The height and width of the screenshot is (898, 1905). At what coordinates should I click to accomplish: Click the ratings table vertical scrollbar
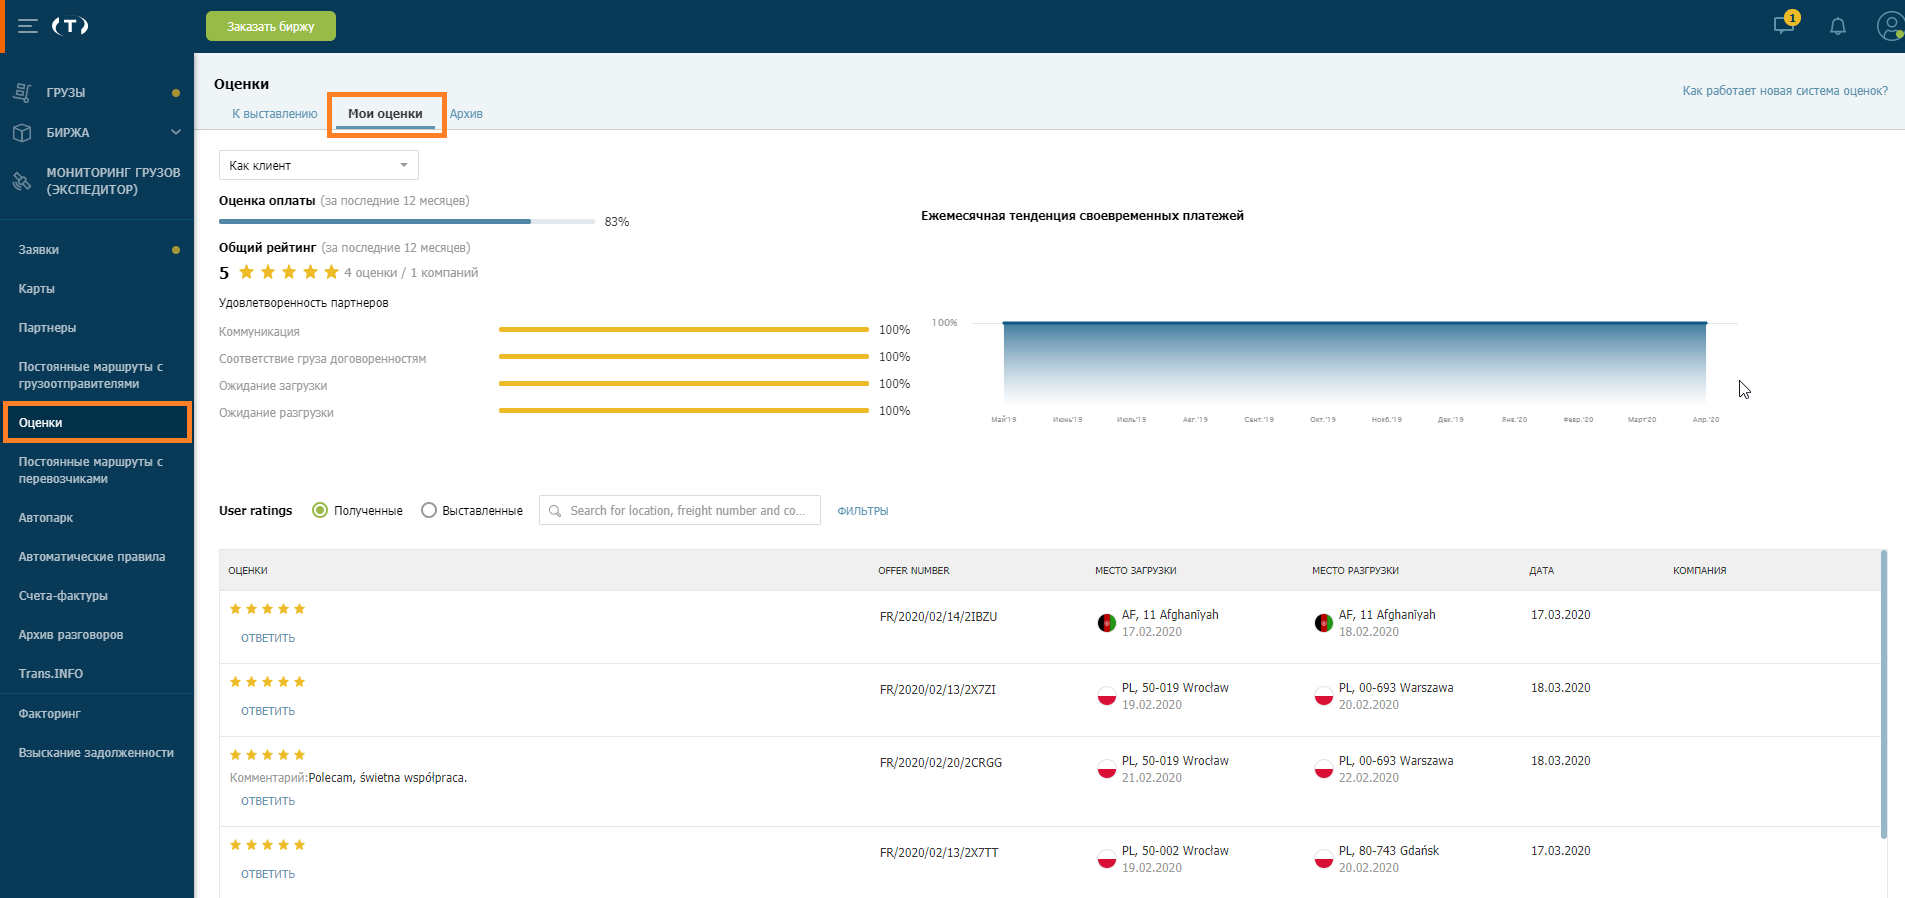tap(1884, 694)
